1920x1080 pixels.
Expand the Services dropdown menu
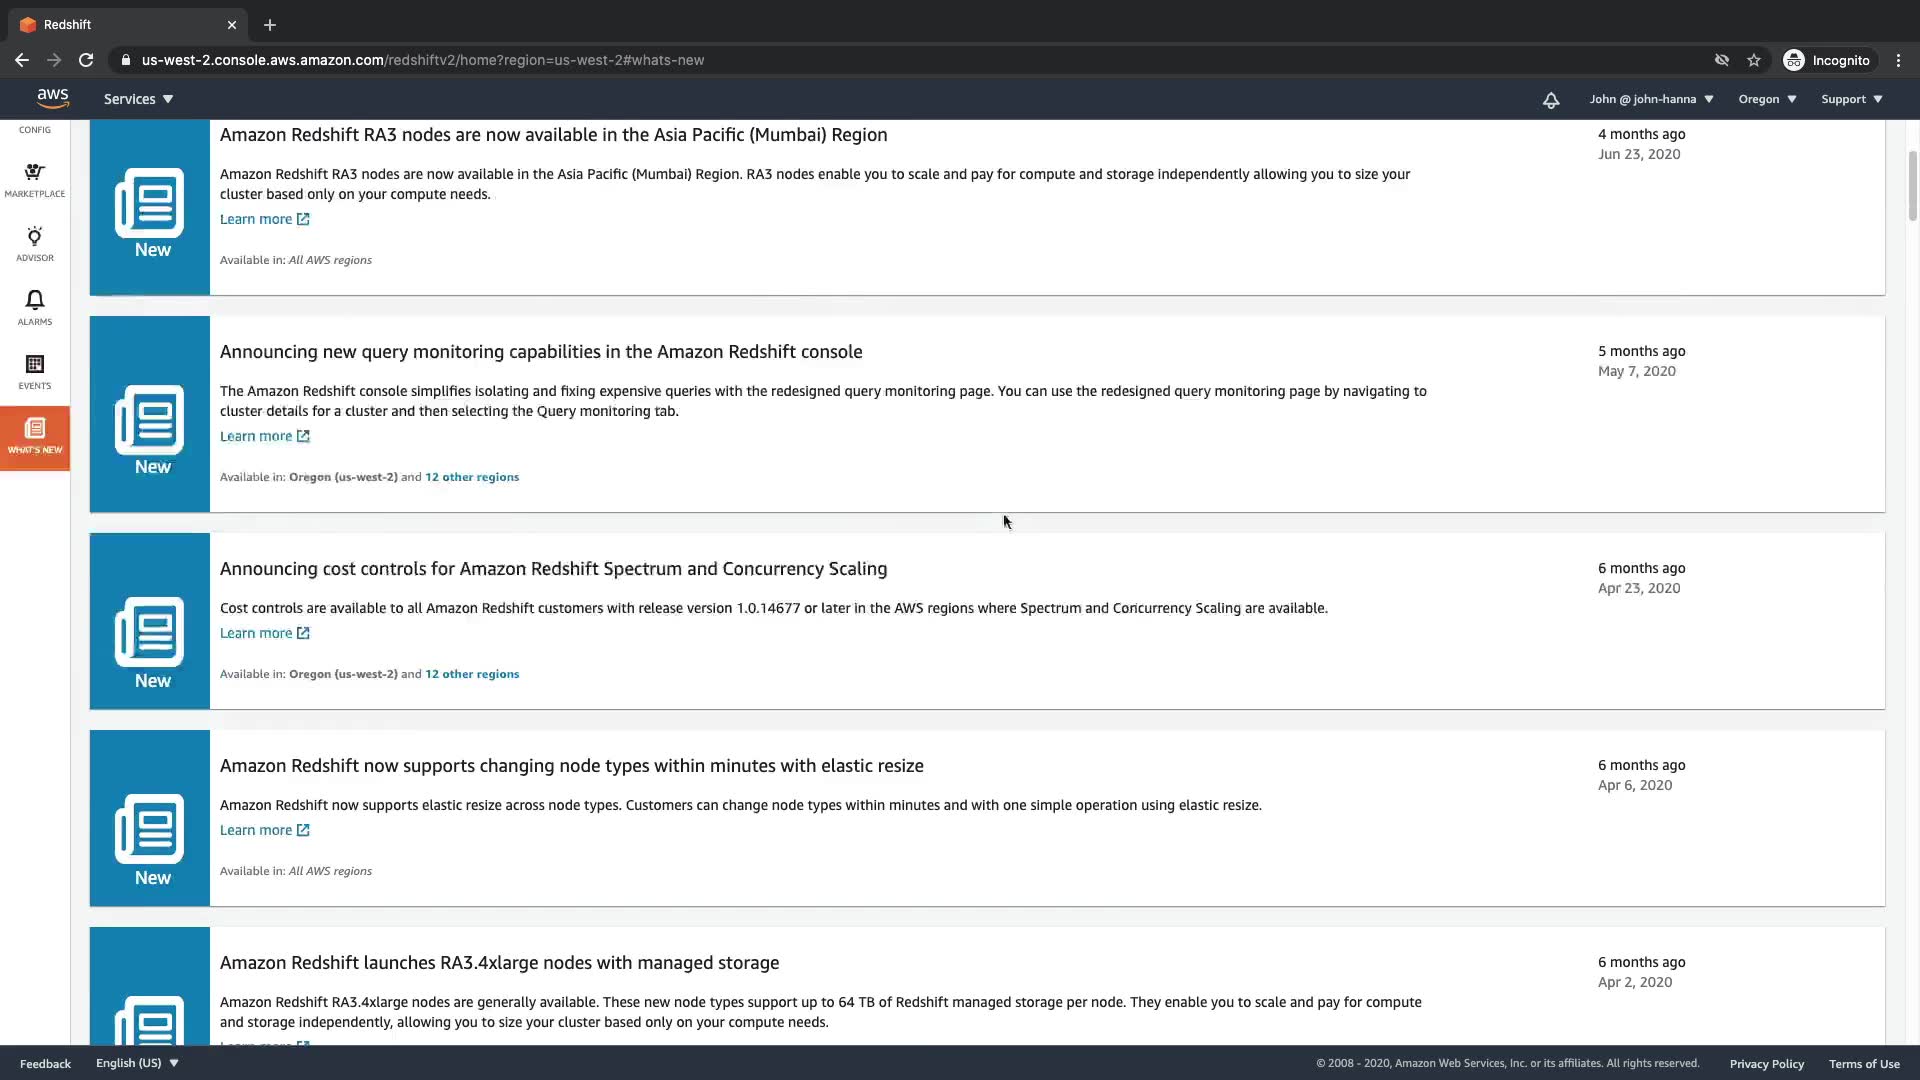pos(138,99)
